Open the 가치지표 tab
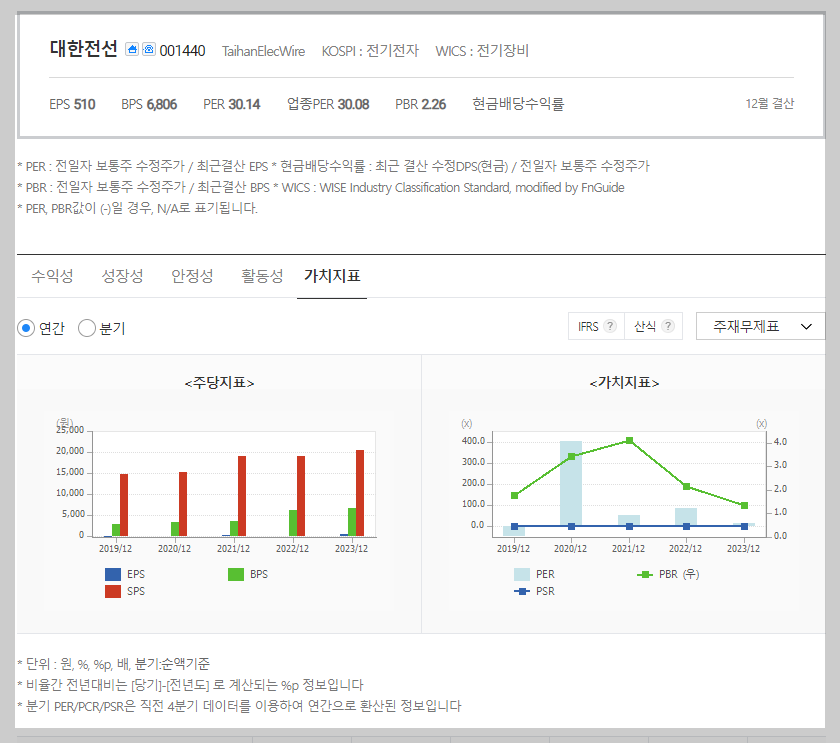Image resolution: width=840 pixels, height=743 pixels. 331,276
